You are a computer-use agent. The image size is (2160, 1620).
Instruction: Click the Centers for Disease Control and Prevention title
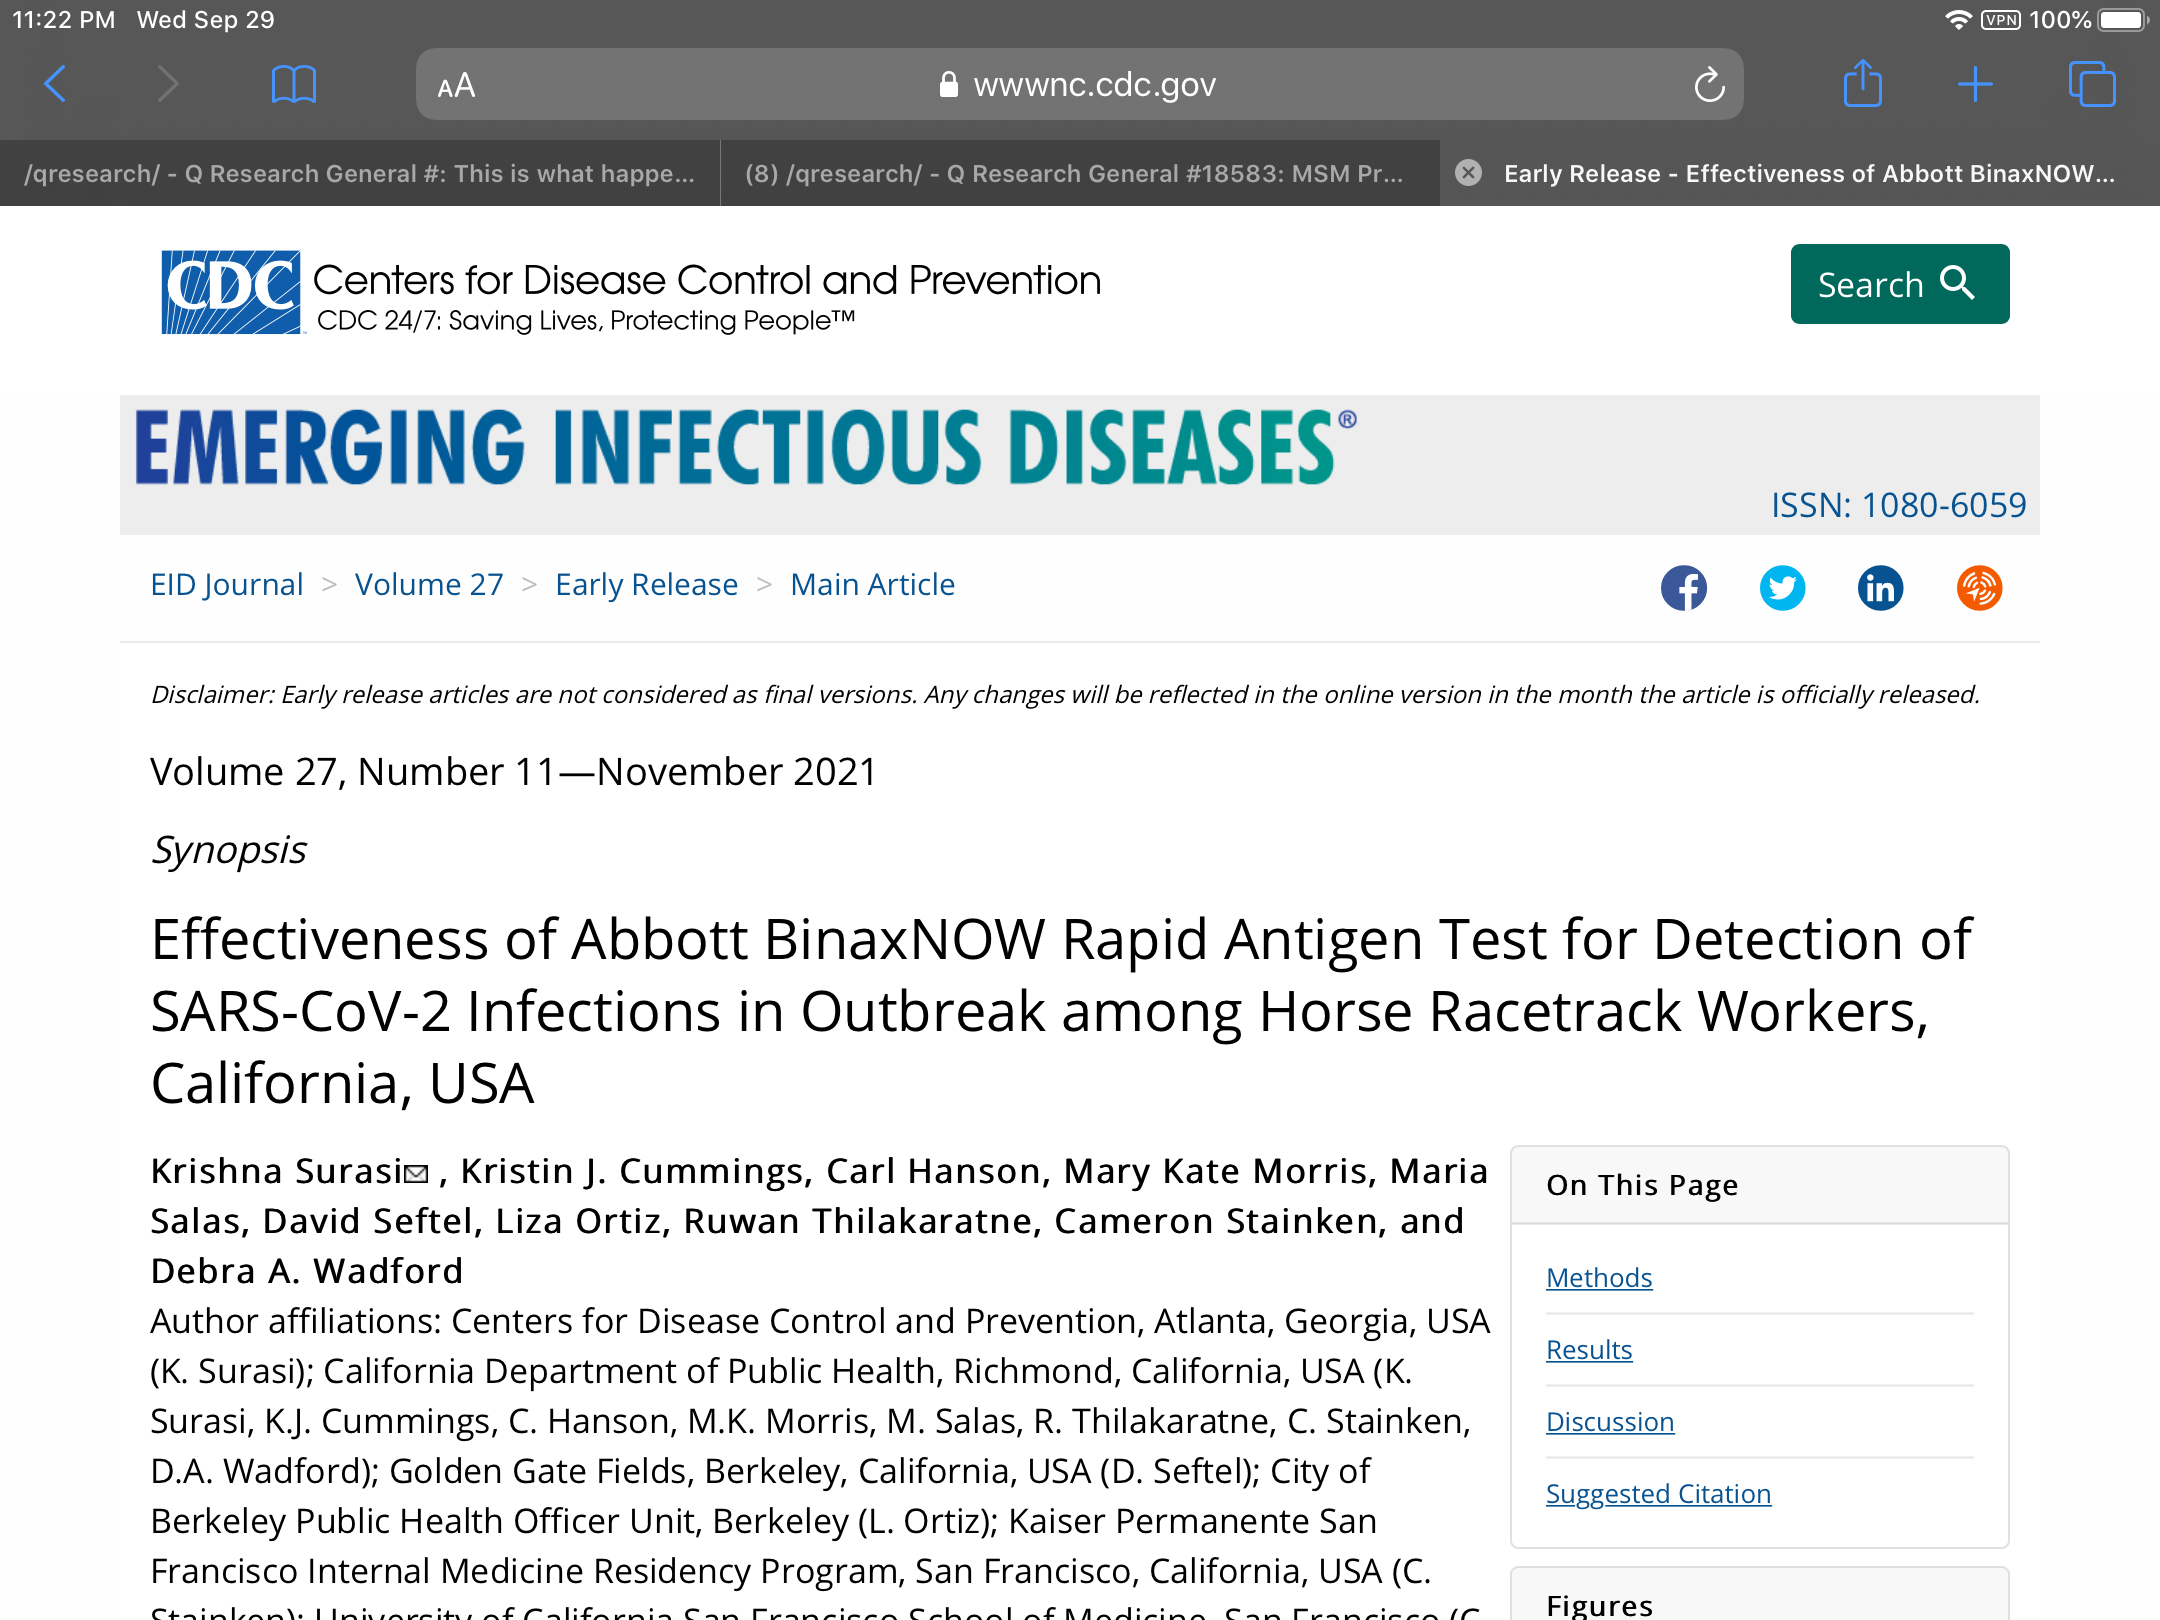tap(707, 280)
